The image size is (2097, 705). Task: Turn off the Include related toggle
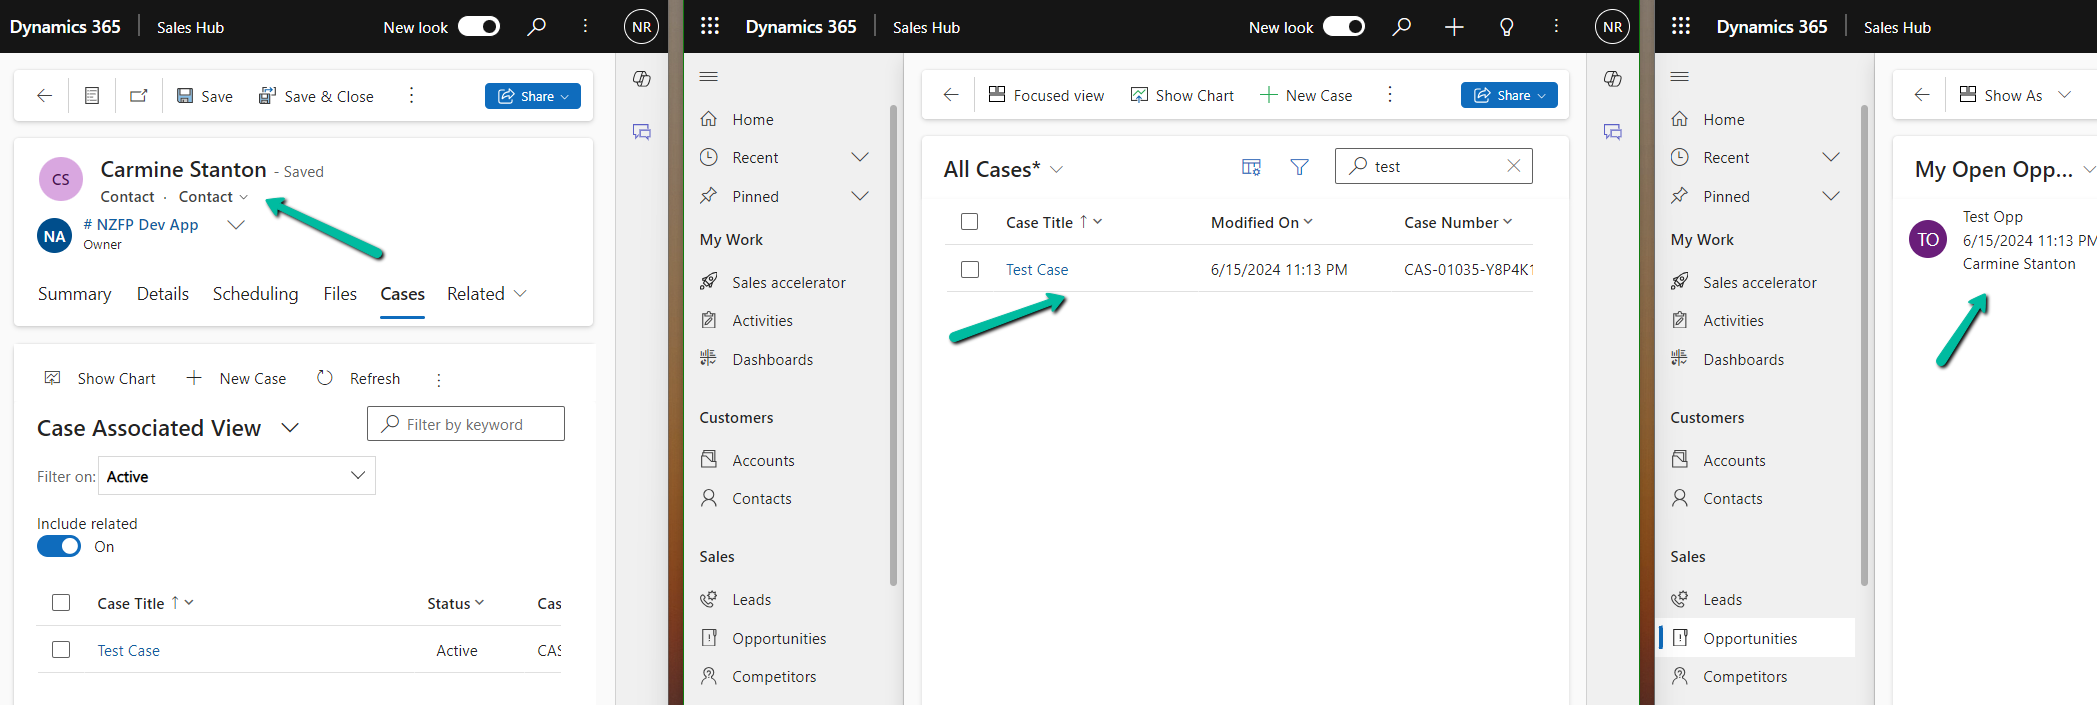click(x=59, y=546)
